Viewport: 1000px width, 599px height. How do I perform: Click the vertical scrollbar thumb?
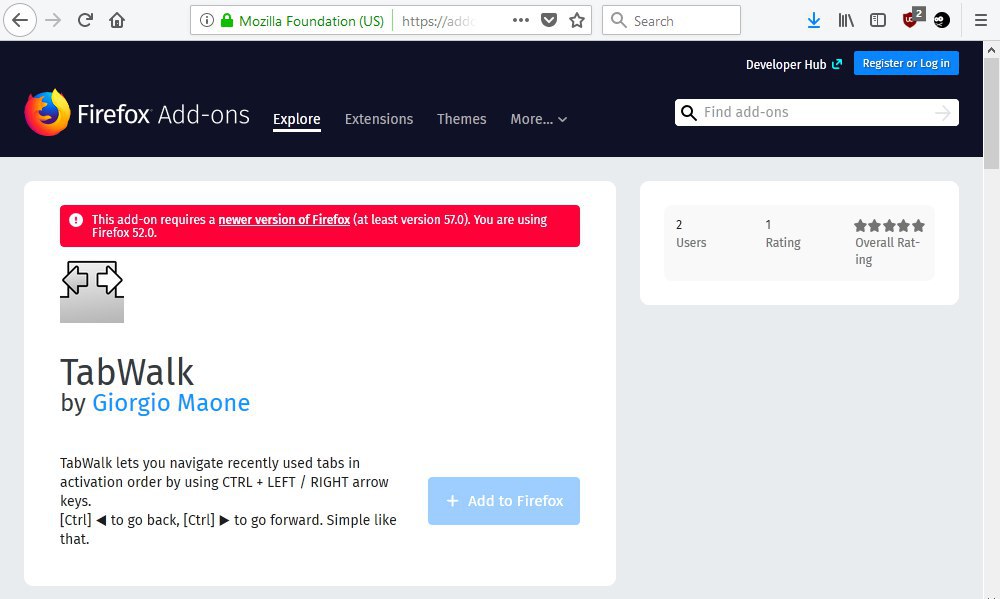click(991, 114)
